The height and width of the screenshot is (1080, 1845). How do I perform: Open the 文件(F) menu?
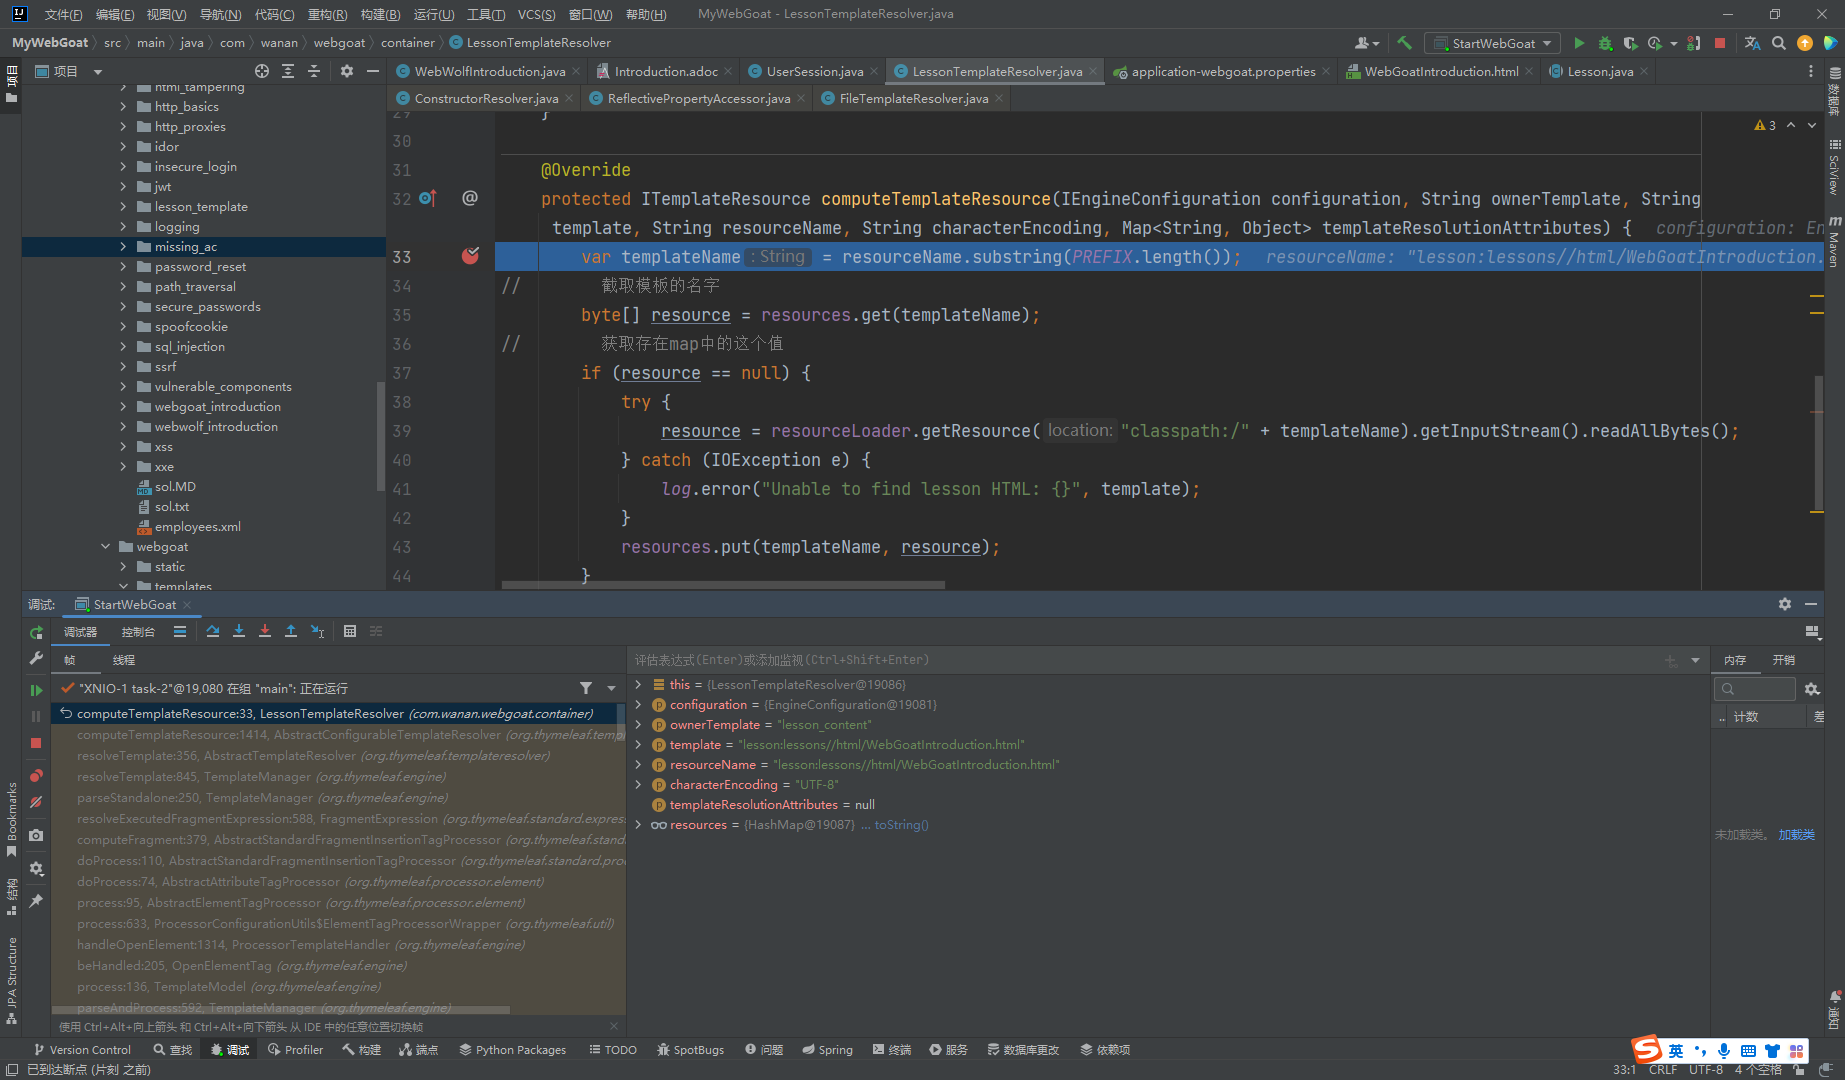(x=63, y=14)
